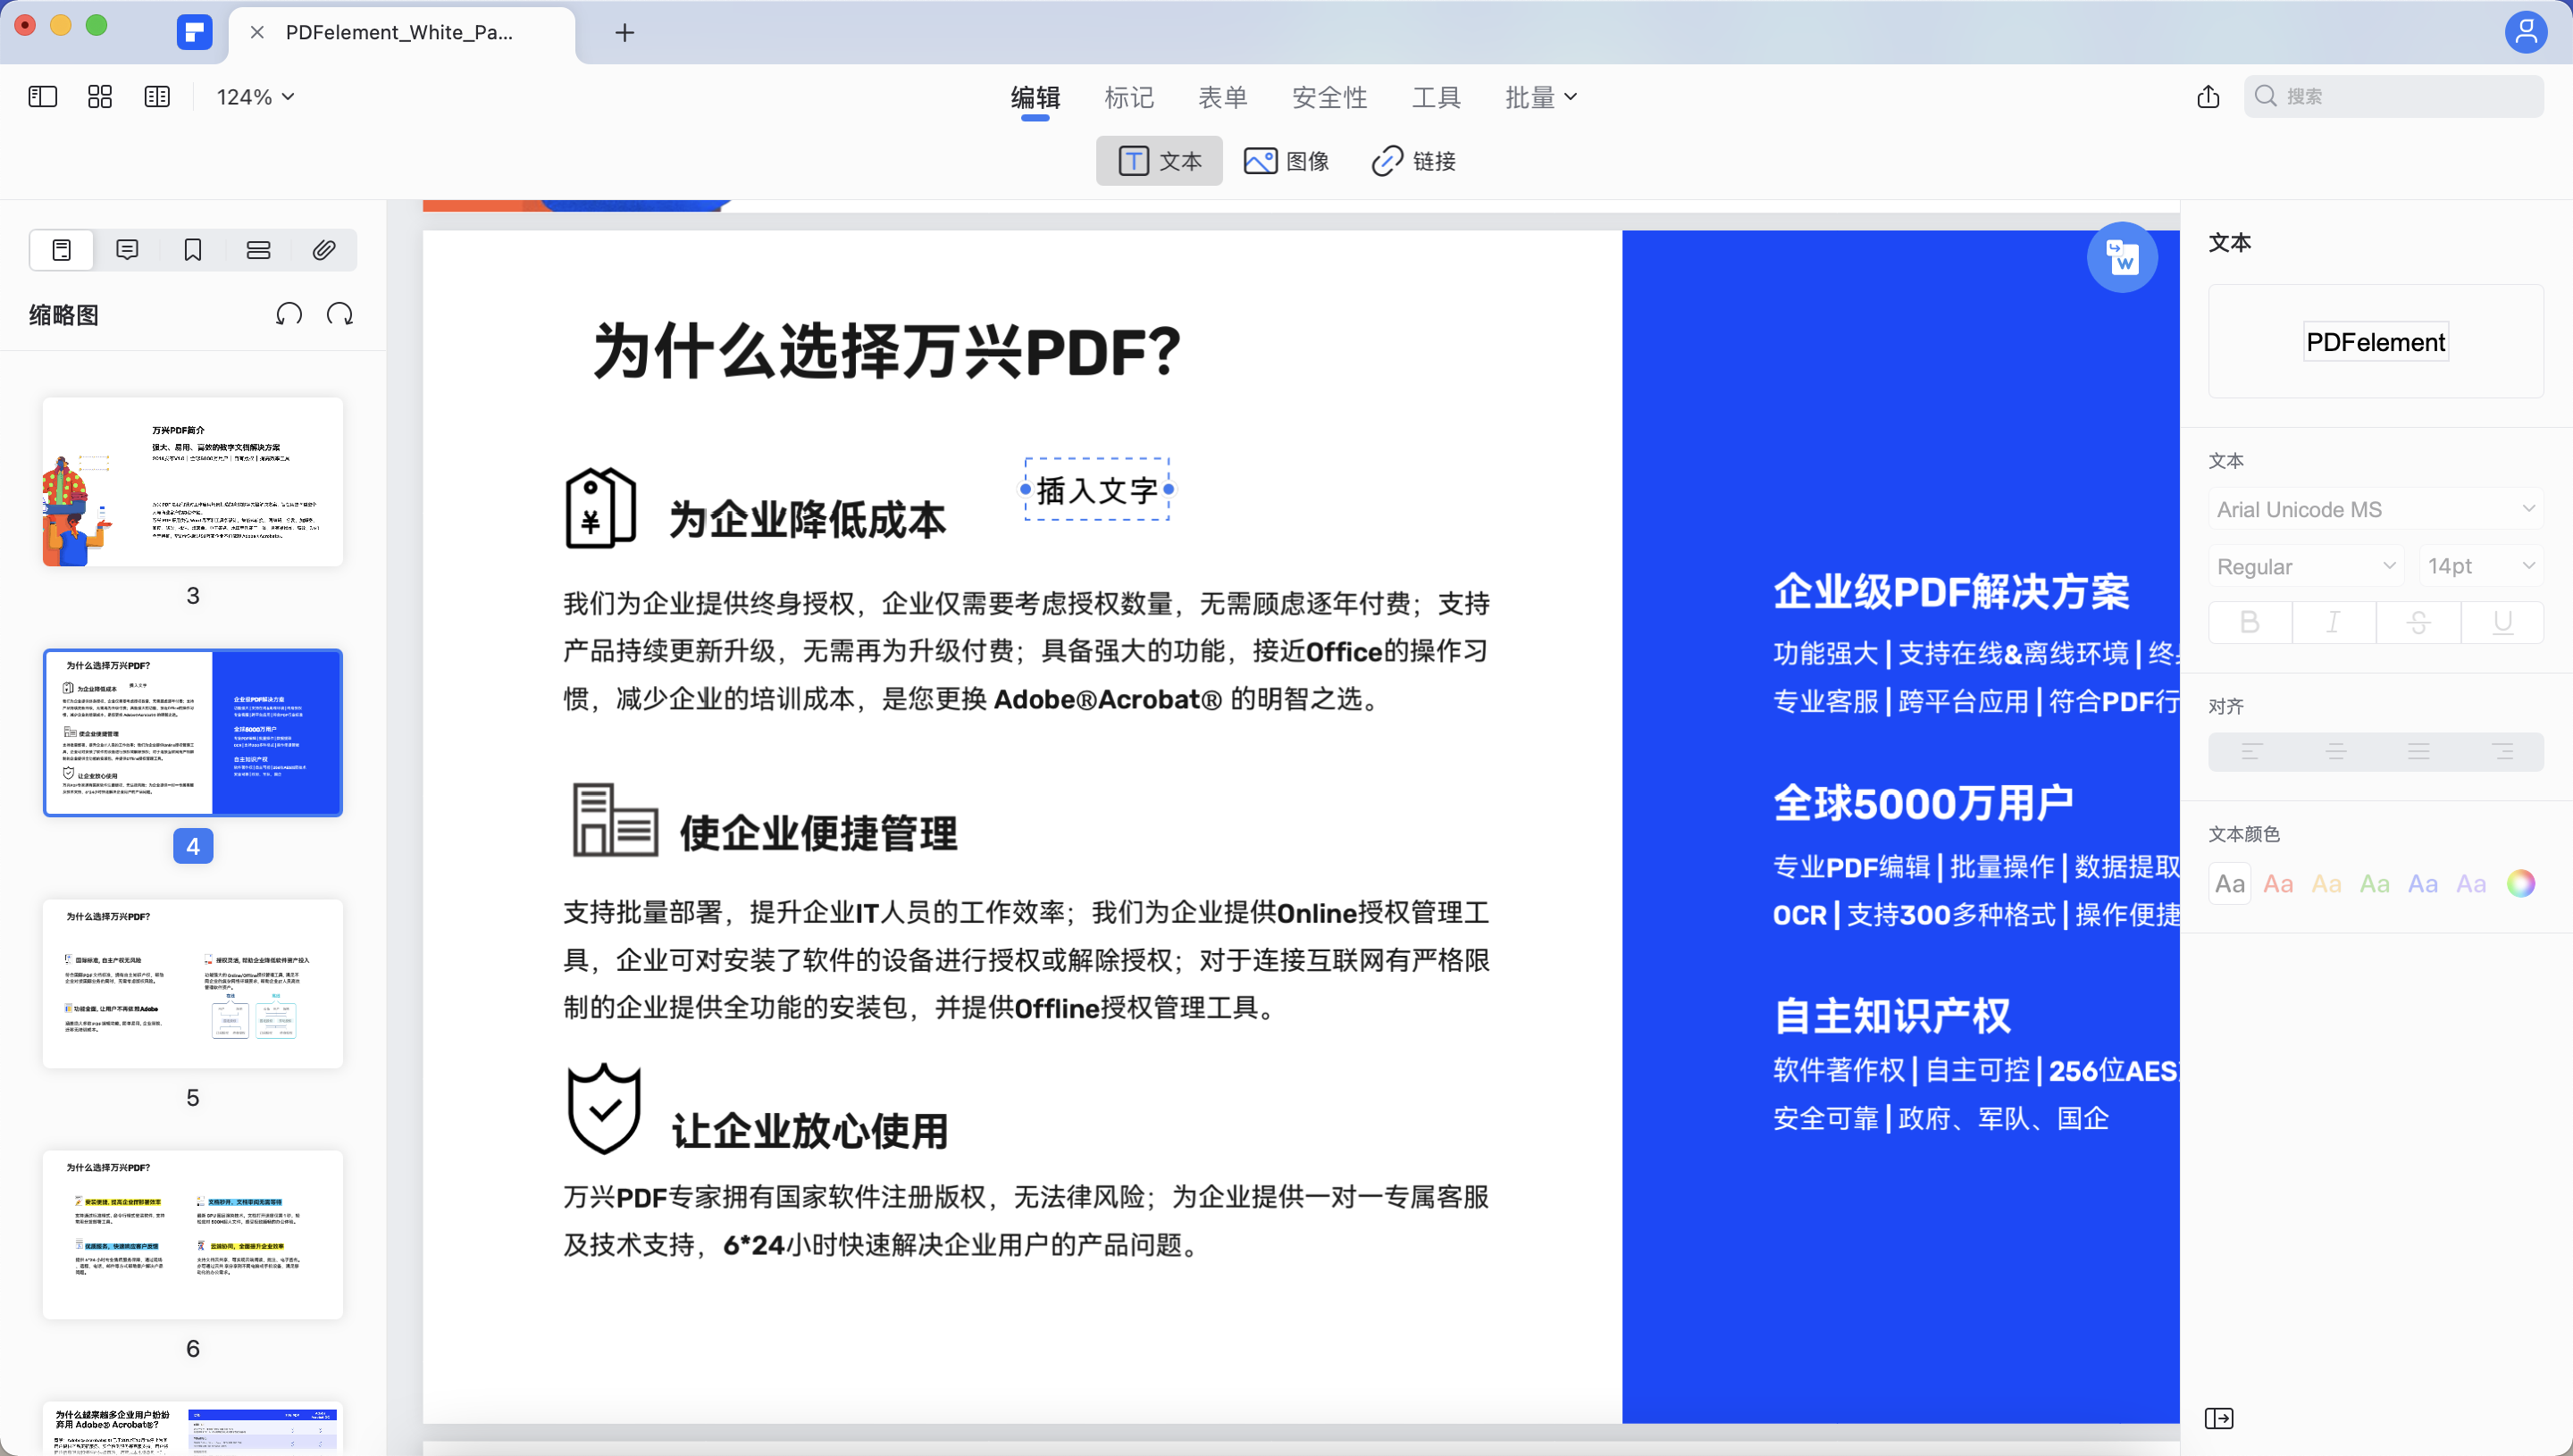Select the text editing tool 文本
Screen dimensions: 2573x1456
(x=1159, y=160)
